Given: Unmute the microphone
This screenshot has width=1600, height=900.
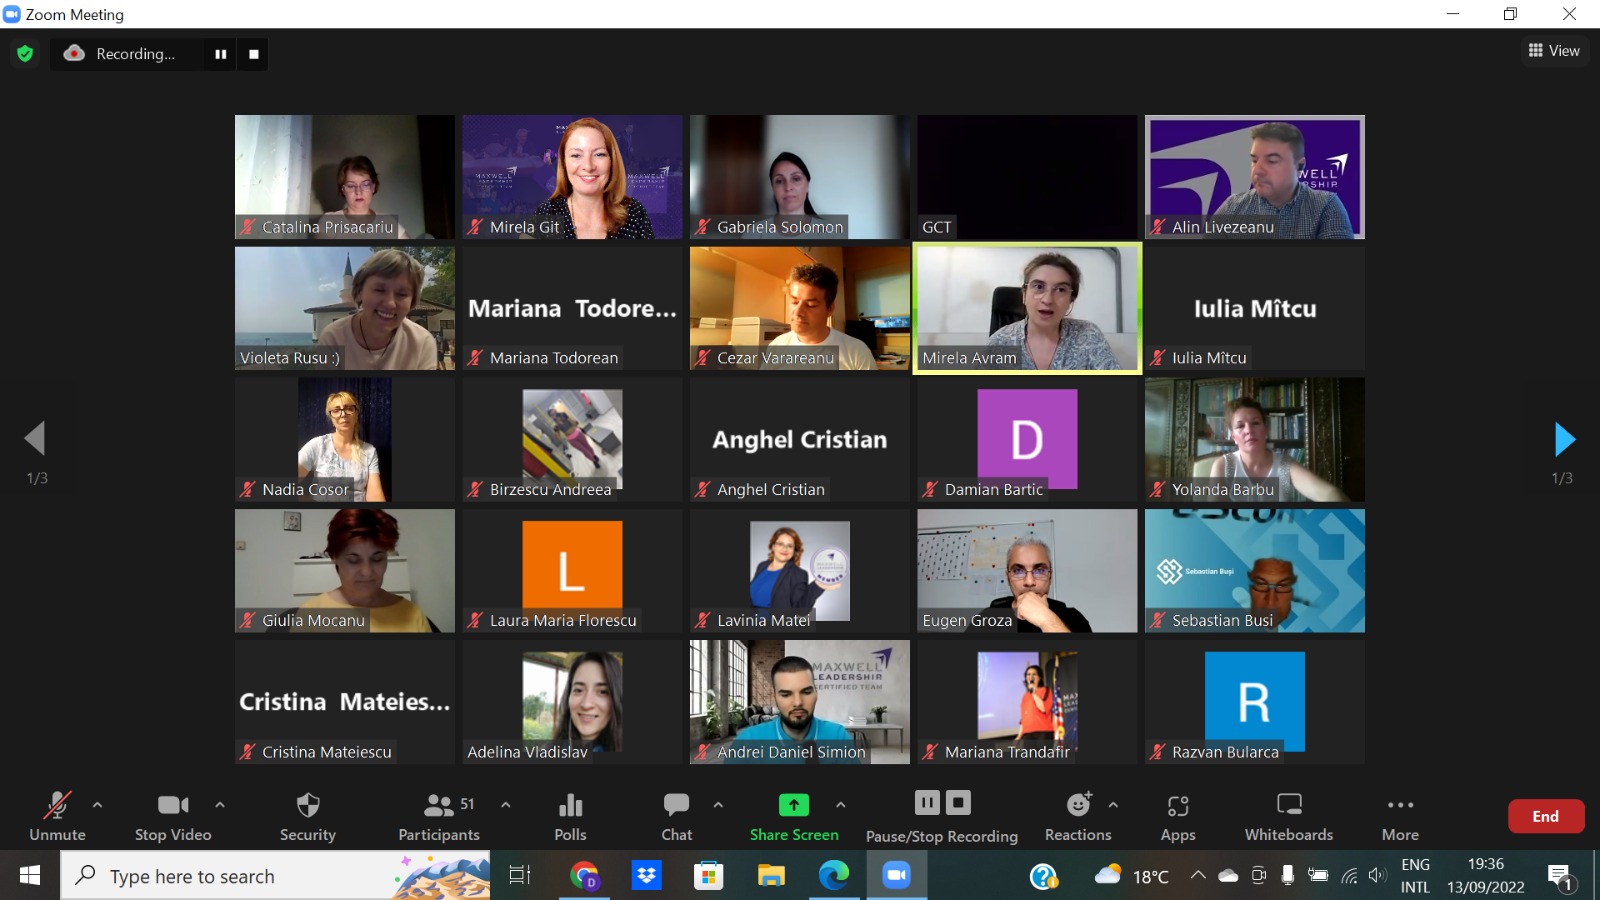Looking at the screenshot, I should (57, 816).
